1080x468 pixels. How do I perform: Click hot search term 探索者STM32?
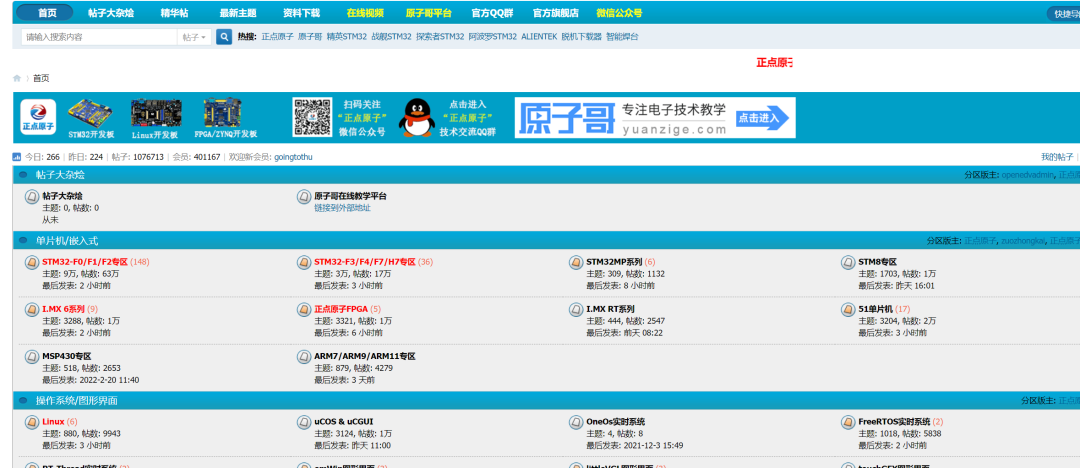pos(440,37)
